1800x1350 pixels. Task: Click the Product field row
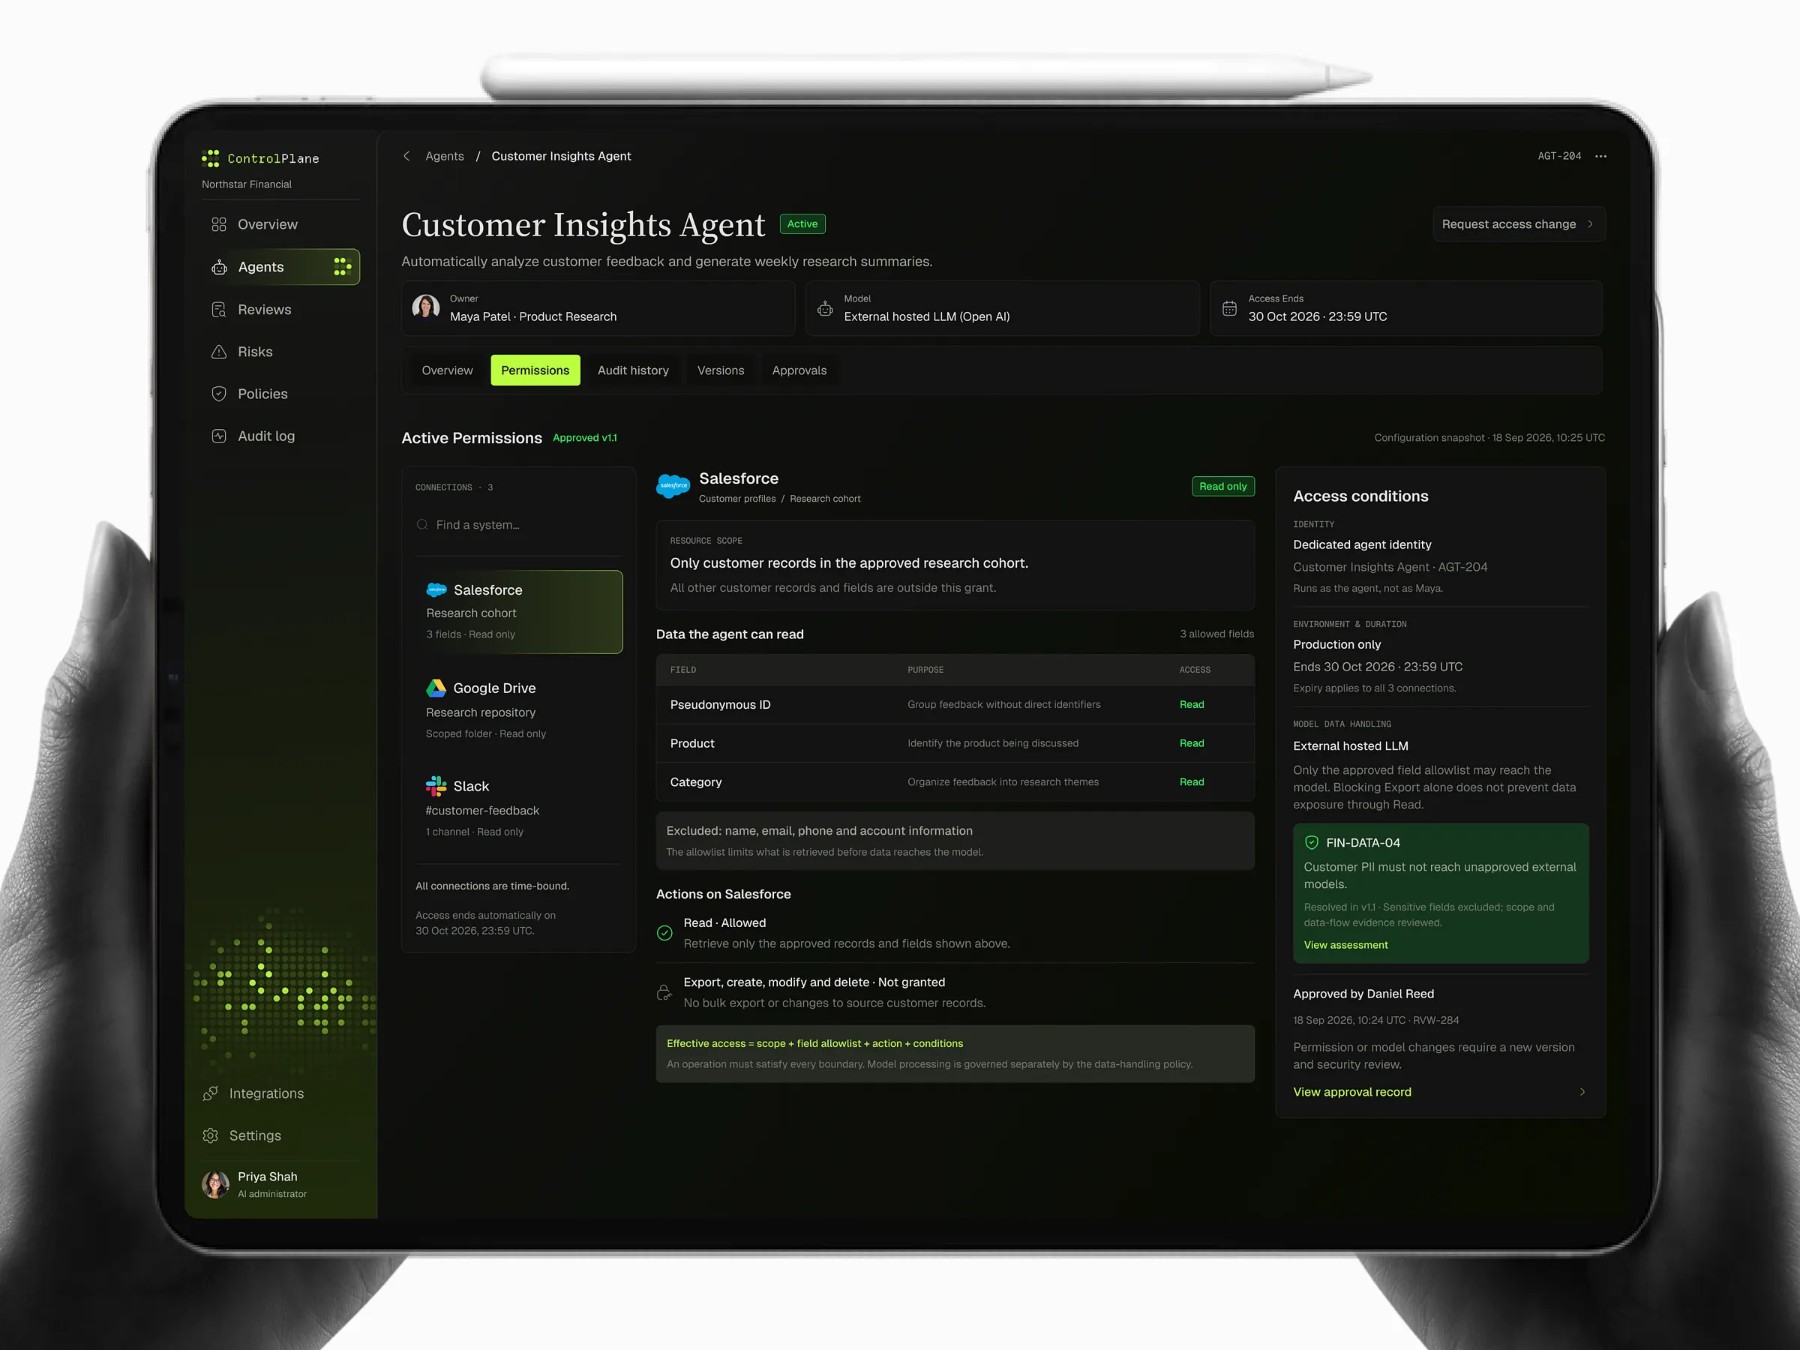(955, 743)
